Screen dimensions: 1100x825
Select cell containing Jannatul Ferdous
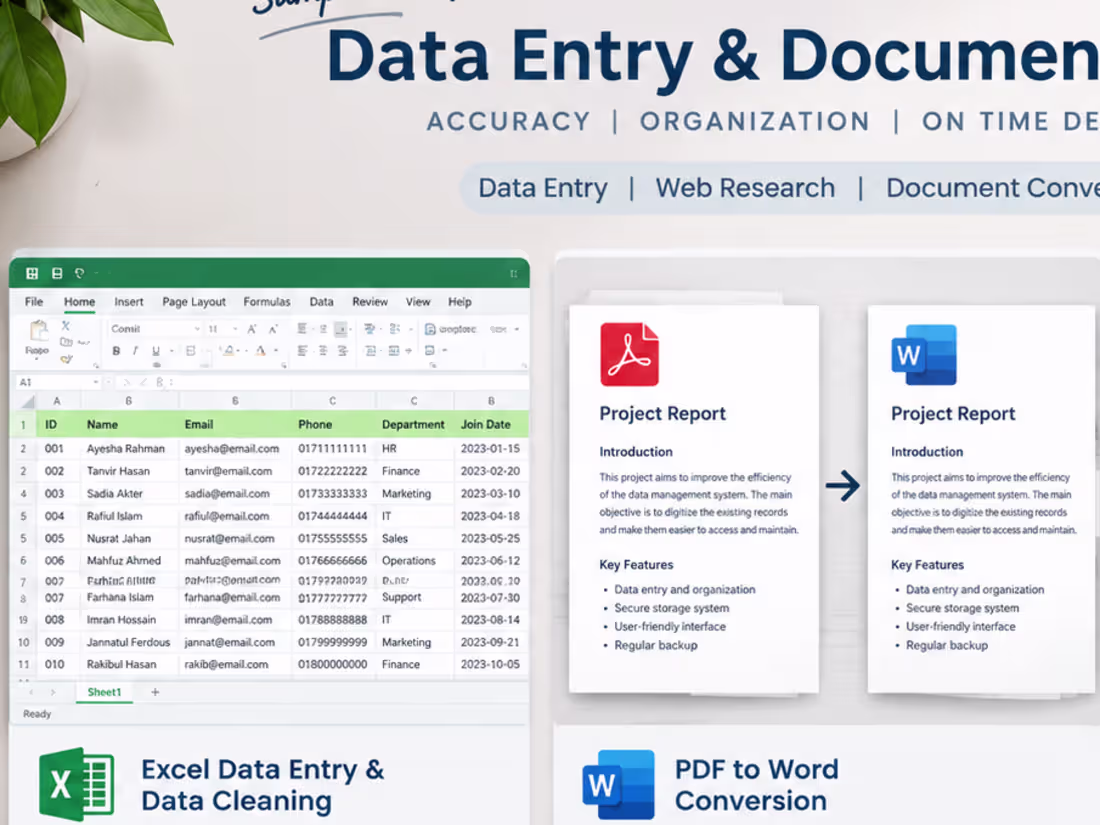[128, 642]
